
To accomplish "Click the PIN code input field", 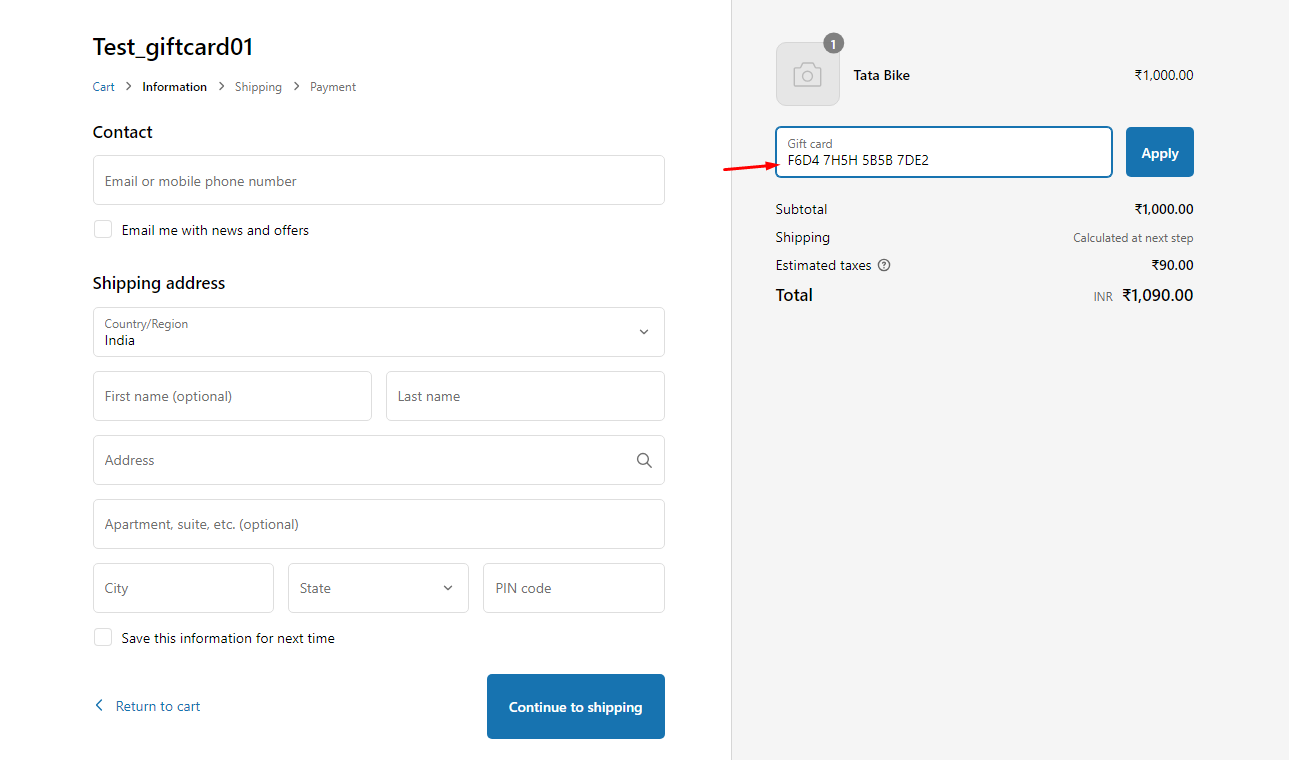I will (x=573, y=588).
